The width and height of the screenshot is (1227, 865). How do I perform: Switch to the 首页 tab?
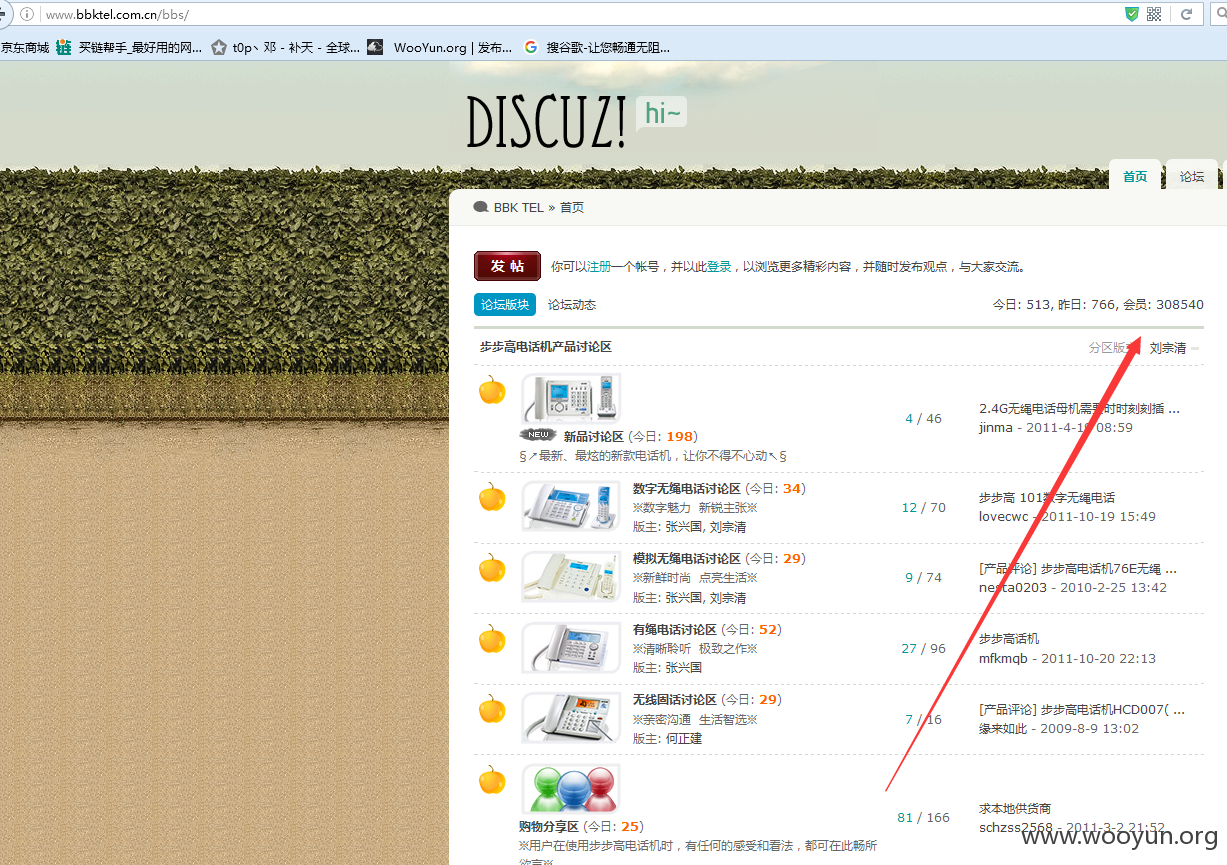(1135, 177)
